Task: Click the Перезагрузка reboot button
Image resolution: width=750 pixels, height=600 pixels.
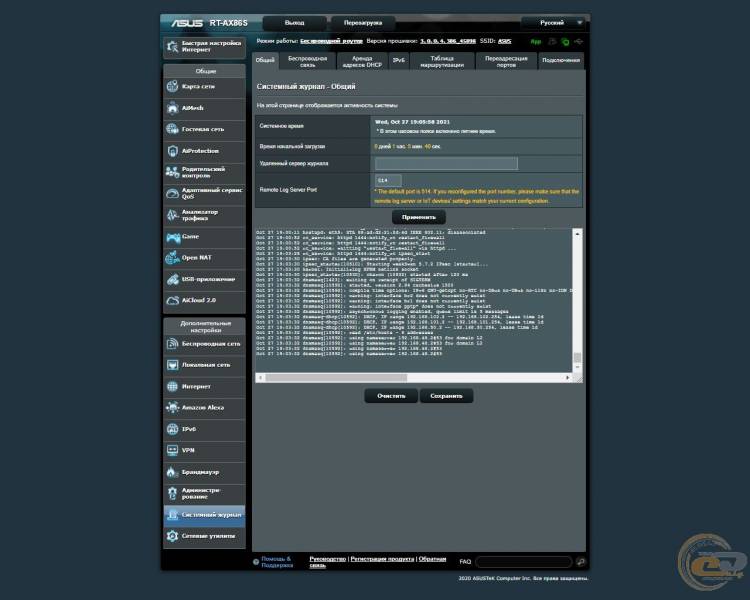Action: click(x=363, y=23)
